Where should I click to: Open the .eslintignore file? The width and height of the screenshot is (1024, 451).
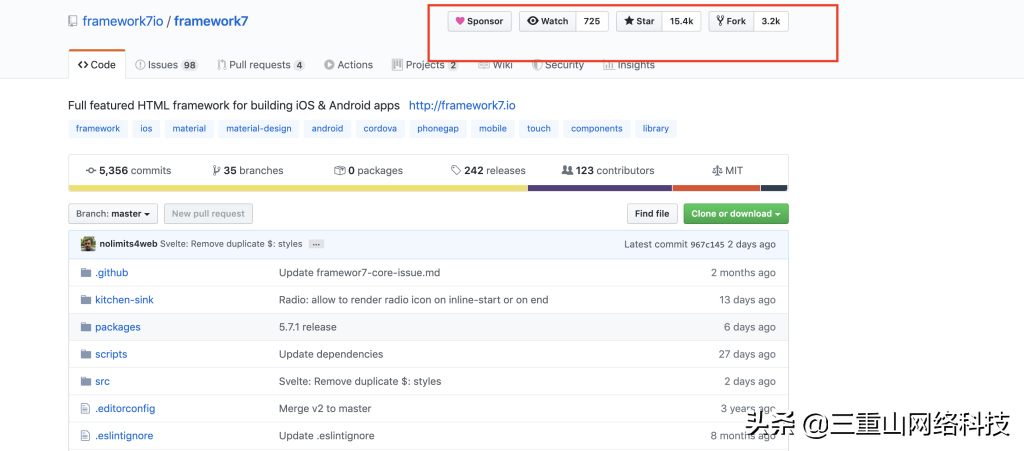(124, 435)
